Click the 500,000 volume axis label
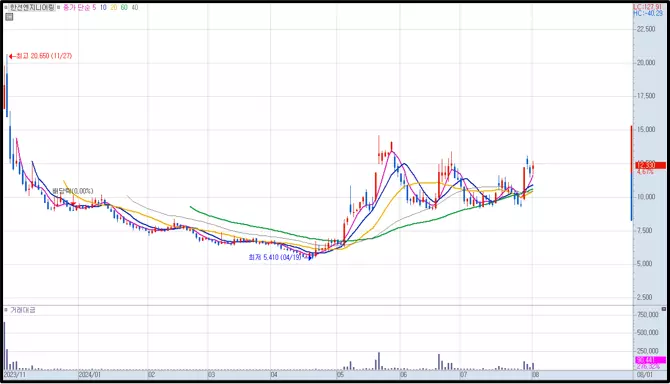 pyautogui.click(x=648, y=333)
